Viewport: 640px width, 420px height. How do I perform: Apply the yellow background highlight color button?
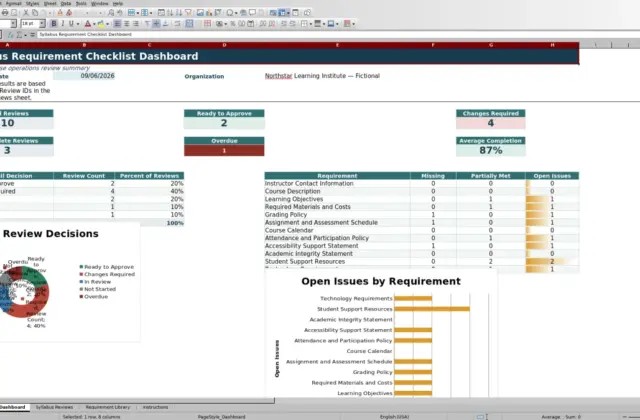click(x=100, y=24)
